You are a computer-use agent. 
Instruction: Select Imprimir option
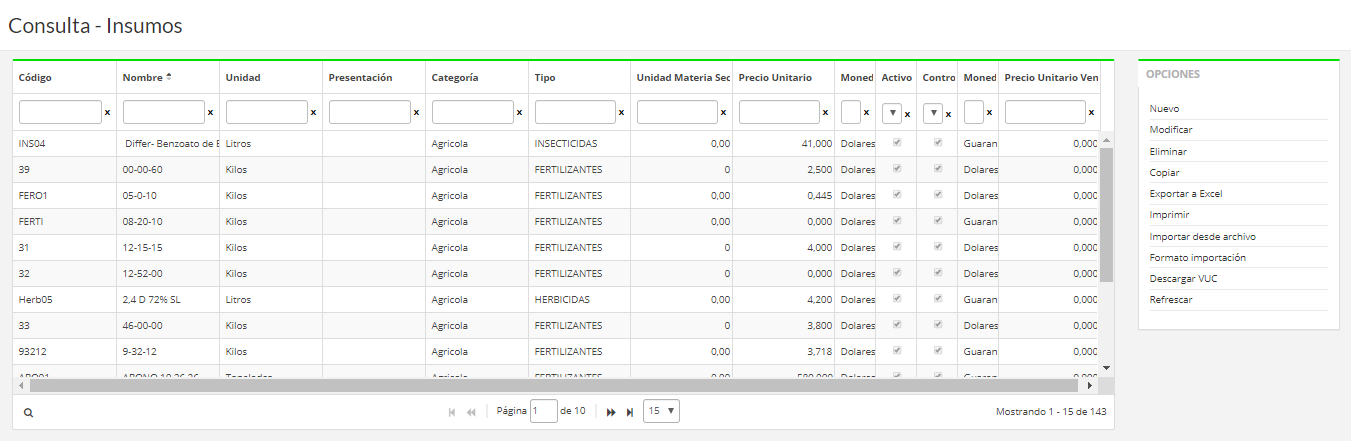(1169, 215)
